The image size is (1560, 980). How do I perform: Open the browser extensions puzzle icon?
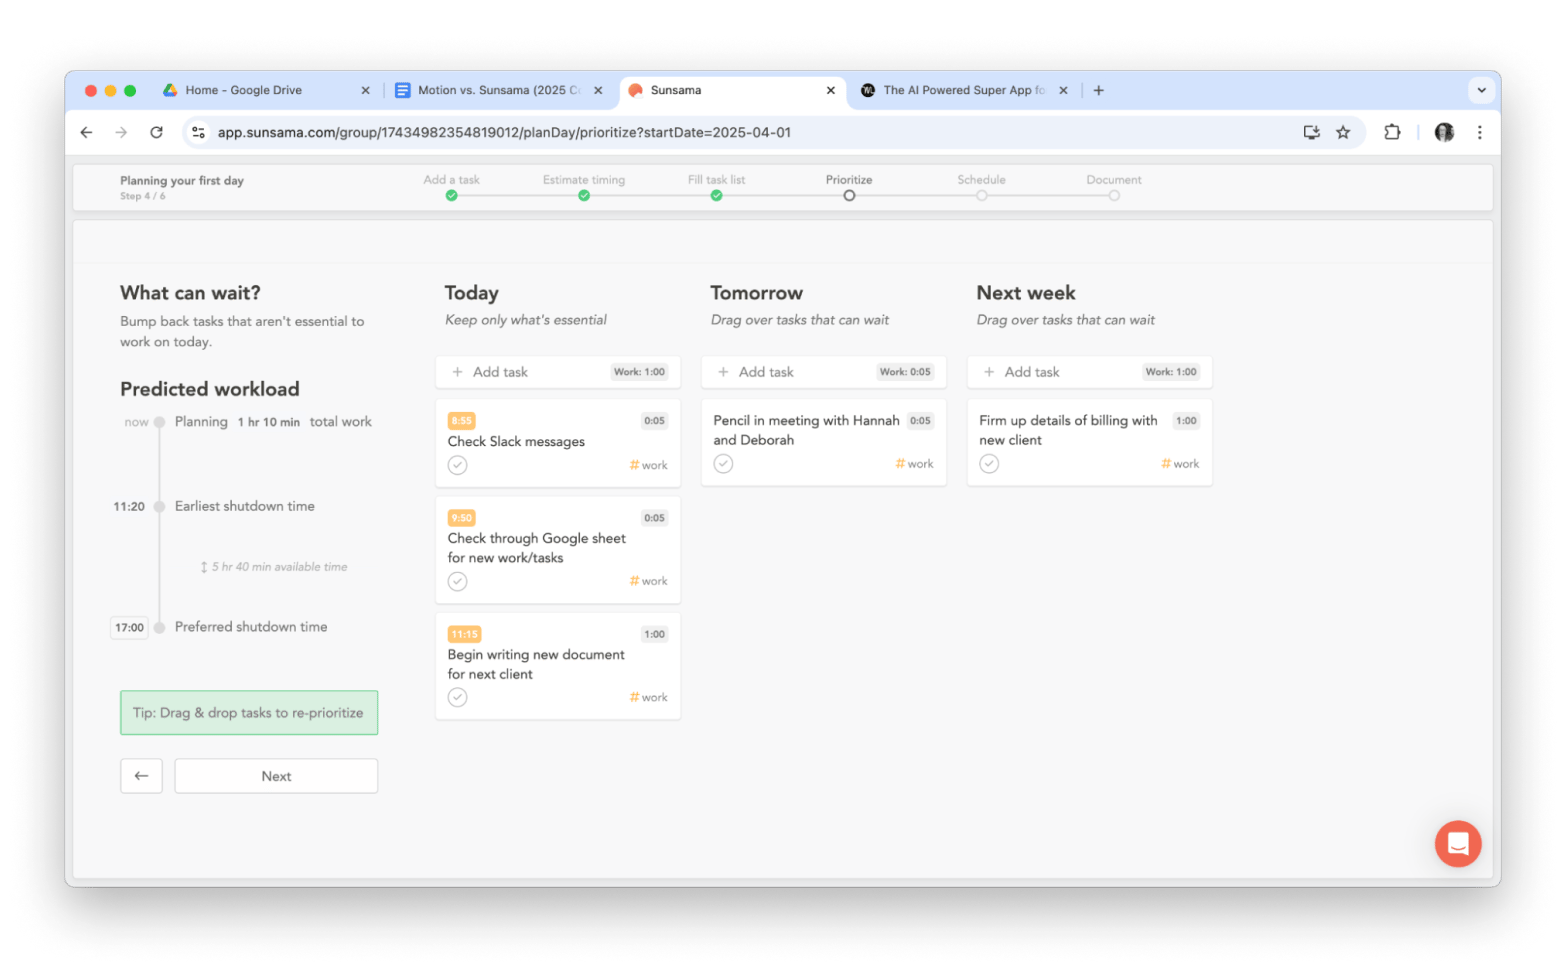click(x=1391, y=132)
